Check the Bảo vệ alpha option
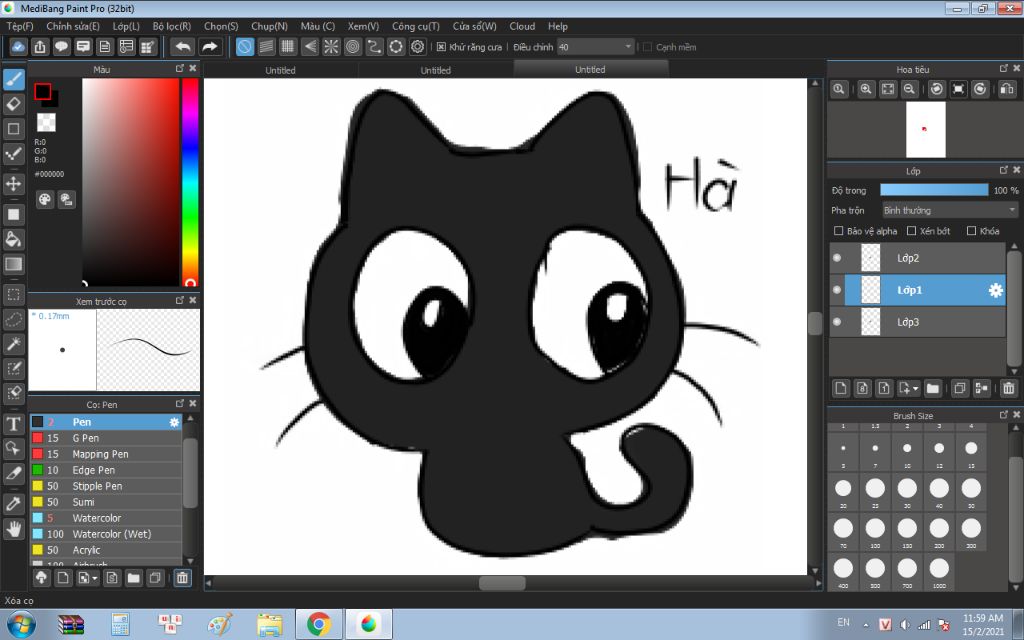The height and width of the screenshot is (640, 1024). (839, 231)
